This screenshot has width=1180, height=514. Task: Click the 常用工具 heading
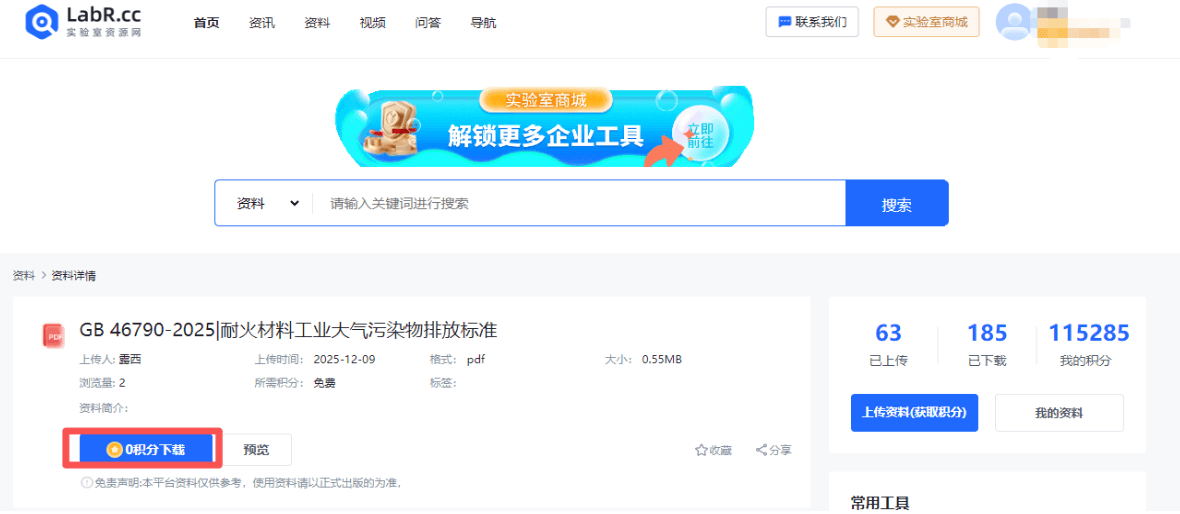[880, 503]
